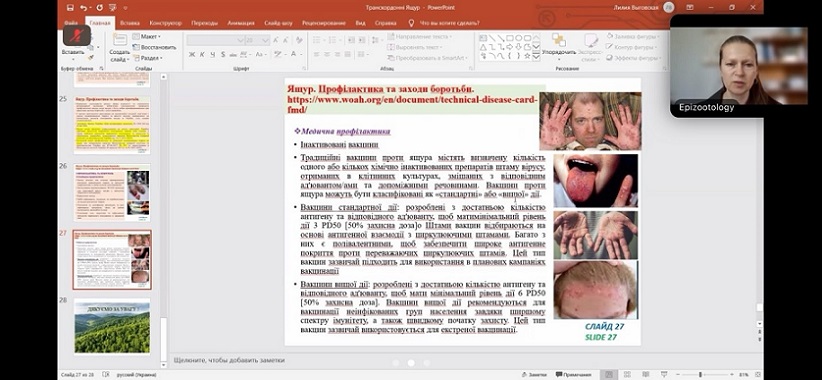Open the Раздел section dropdown
The height and width of the screenshot is (380, 822).
[147, 58]
